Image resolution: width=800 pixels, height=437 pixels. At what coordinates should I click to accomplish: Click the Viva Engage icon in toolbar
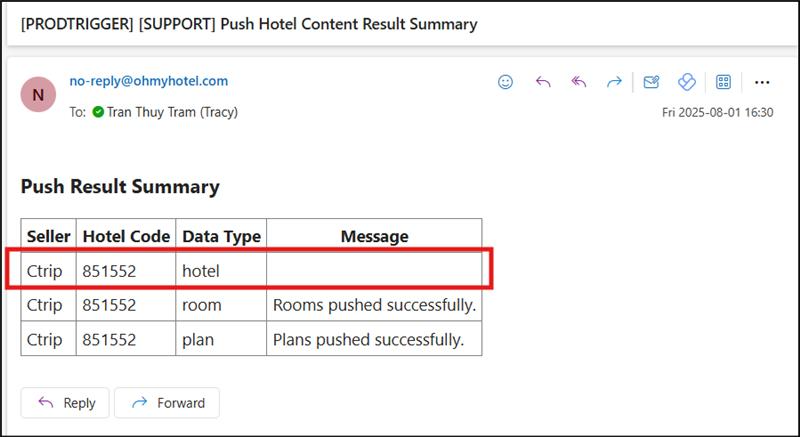687,83
